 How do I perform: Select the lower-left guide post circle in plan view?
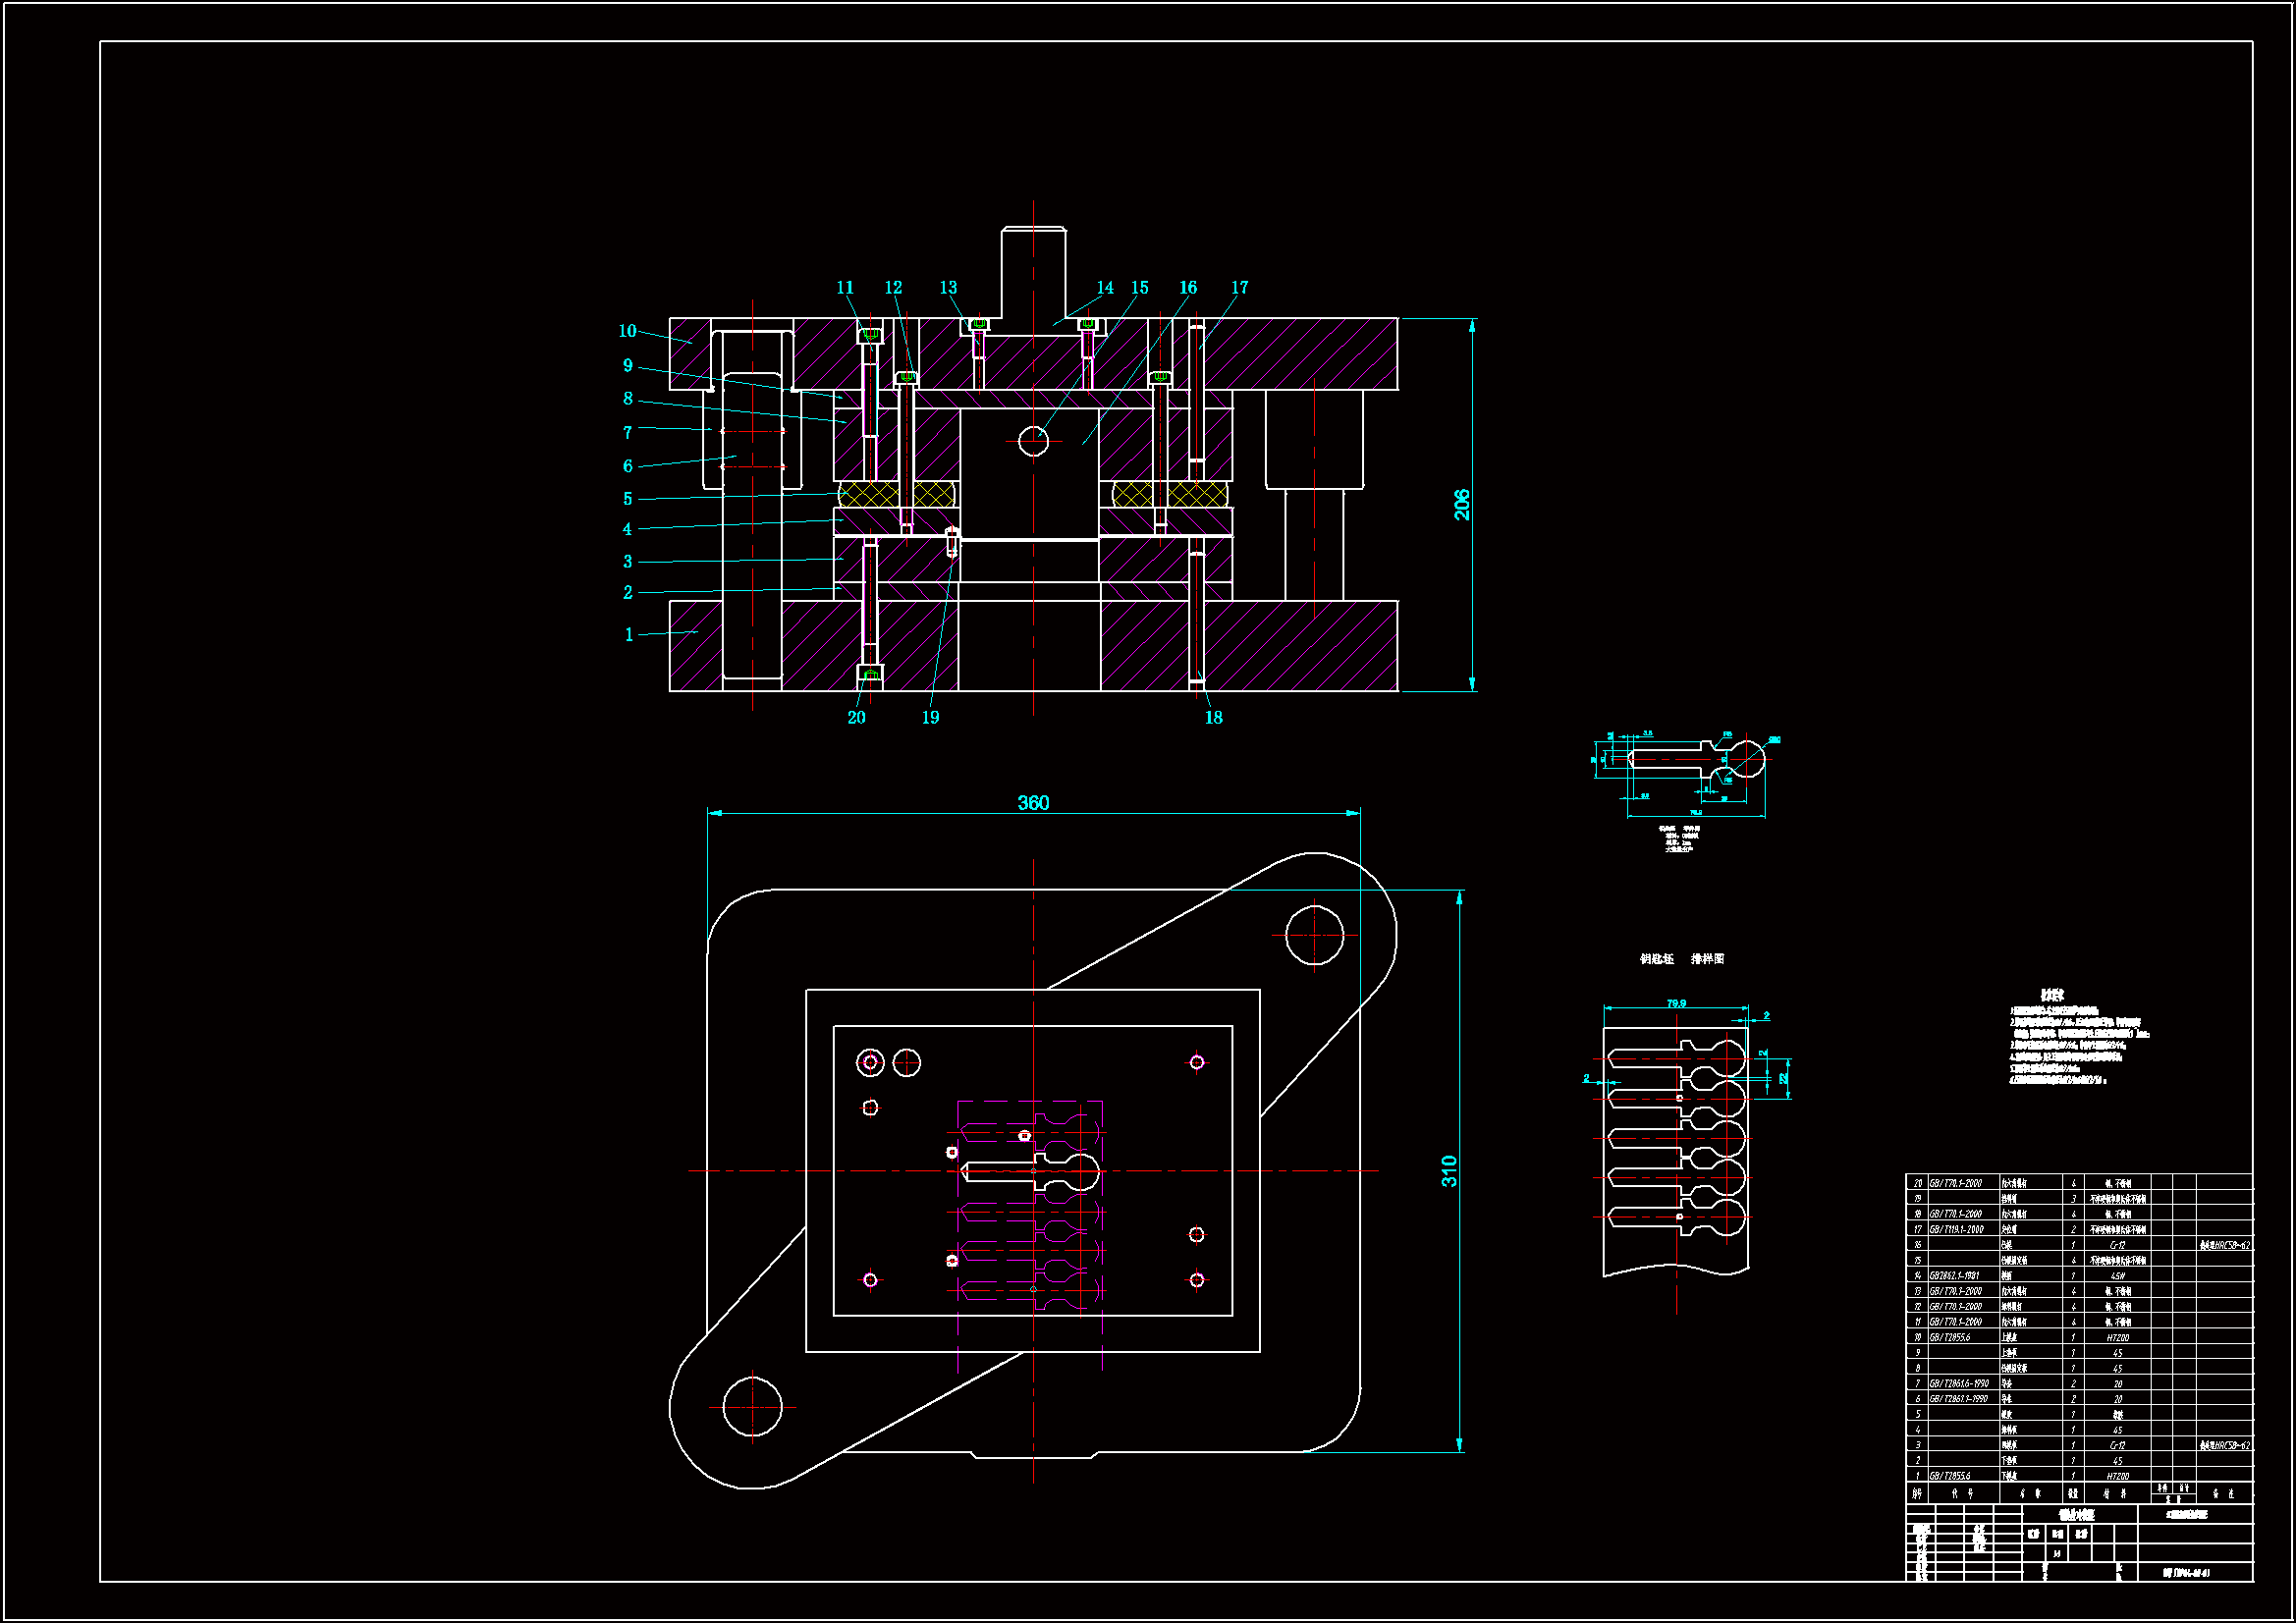tap(752, 1406)
